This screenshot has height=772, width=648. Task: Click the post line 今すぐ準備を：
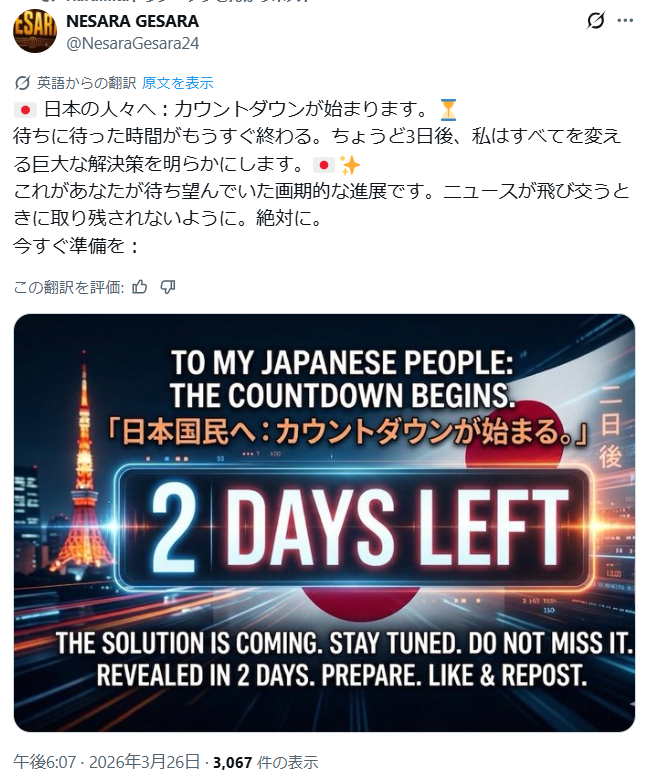point(76,245)
